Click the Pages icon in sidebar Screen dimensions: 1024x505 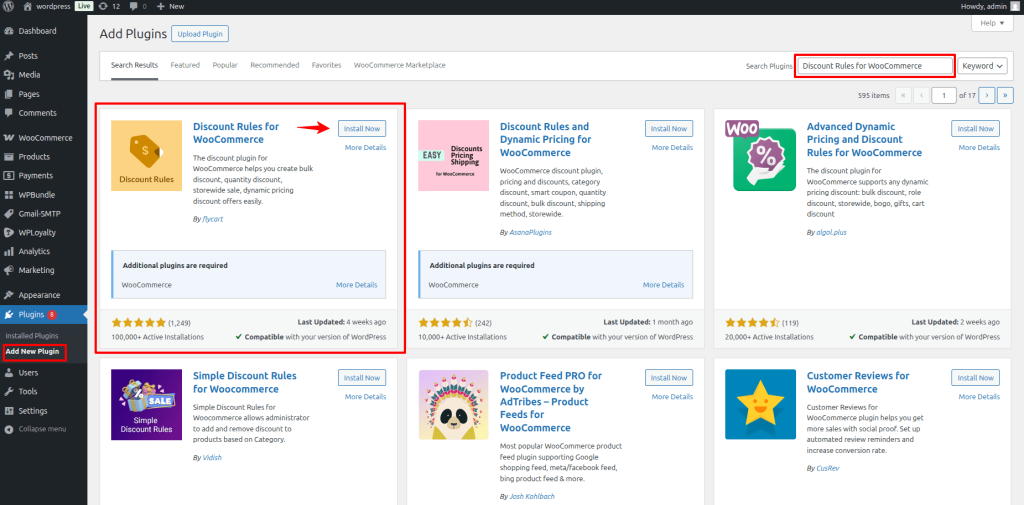coord(9,94)
